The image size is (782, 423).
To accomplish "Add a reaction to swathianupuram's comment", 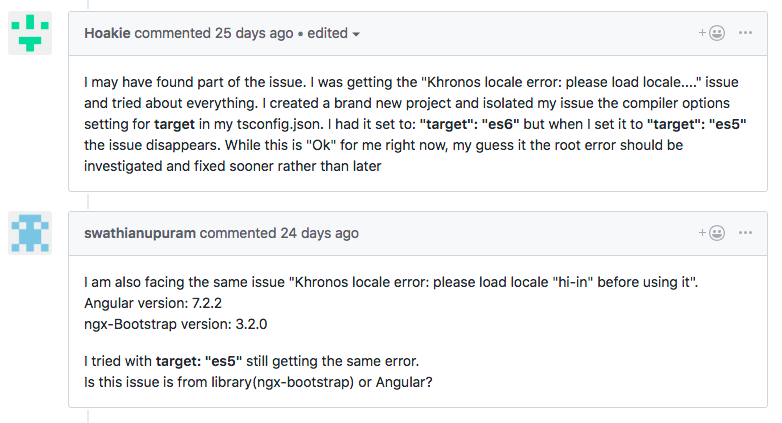I will (x=711, y=233).
